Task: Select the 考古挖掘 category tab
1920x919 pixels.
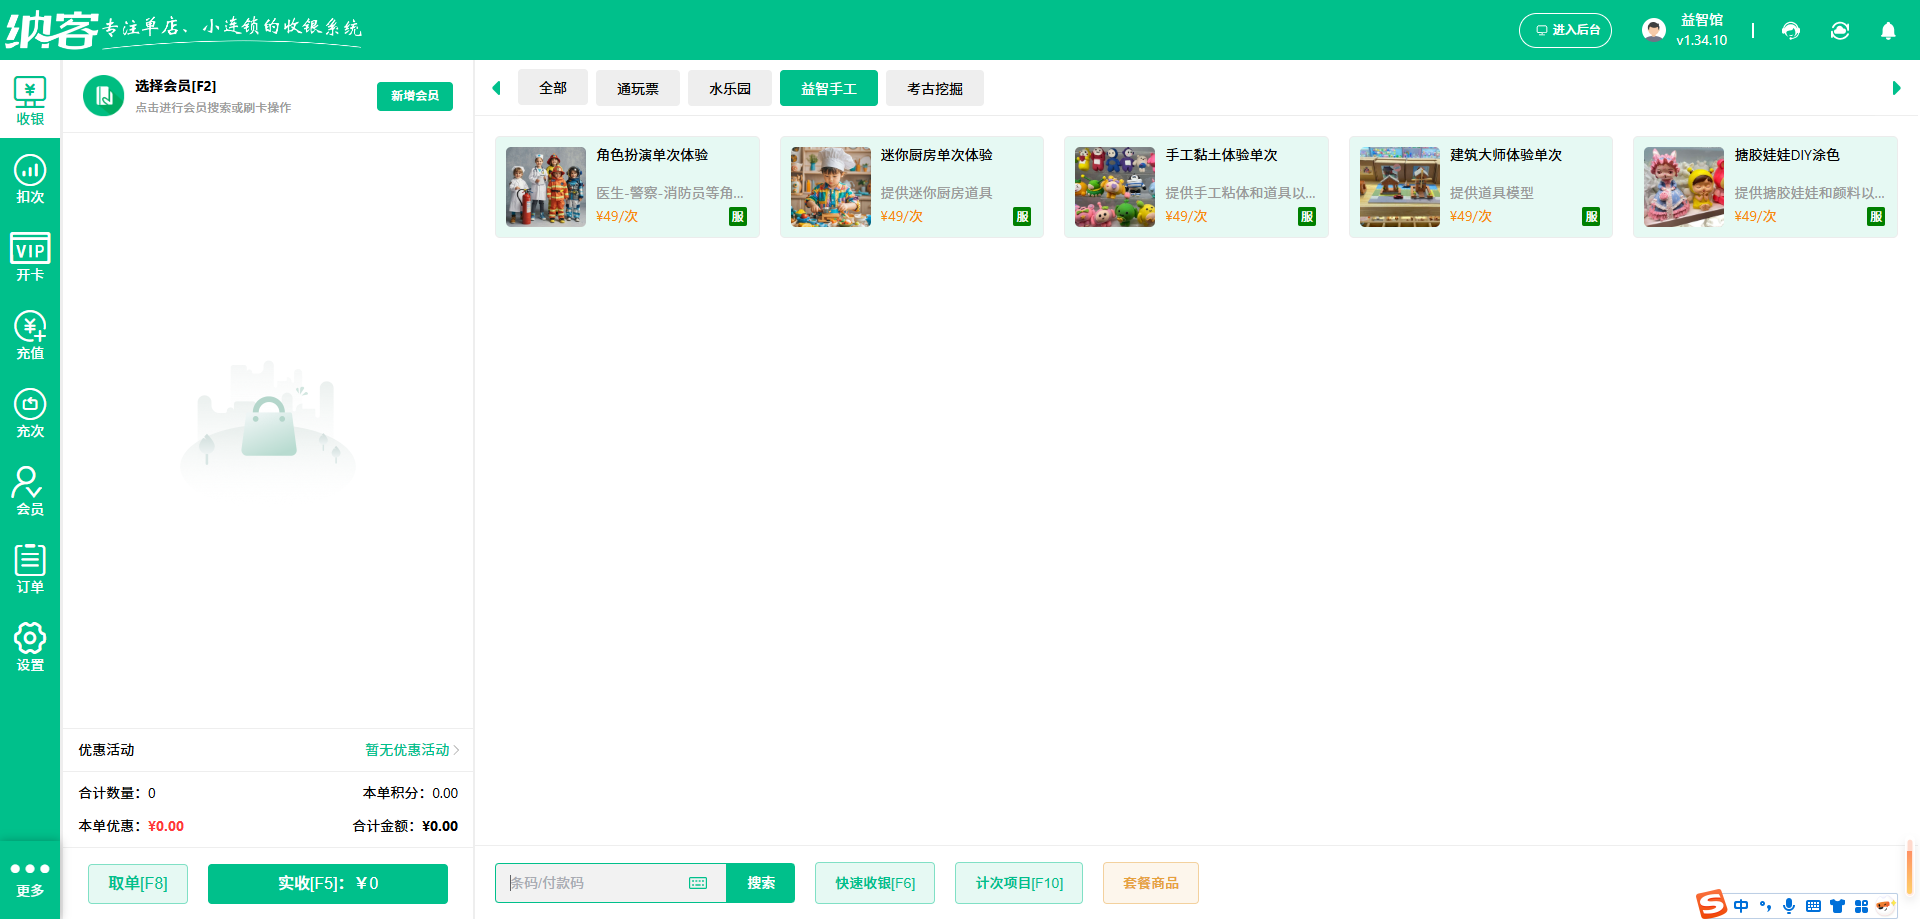Action: coord(934,88)
